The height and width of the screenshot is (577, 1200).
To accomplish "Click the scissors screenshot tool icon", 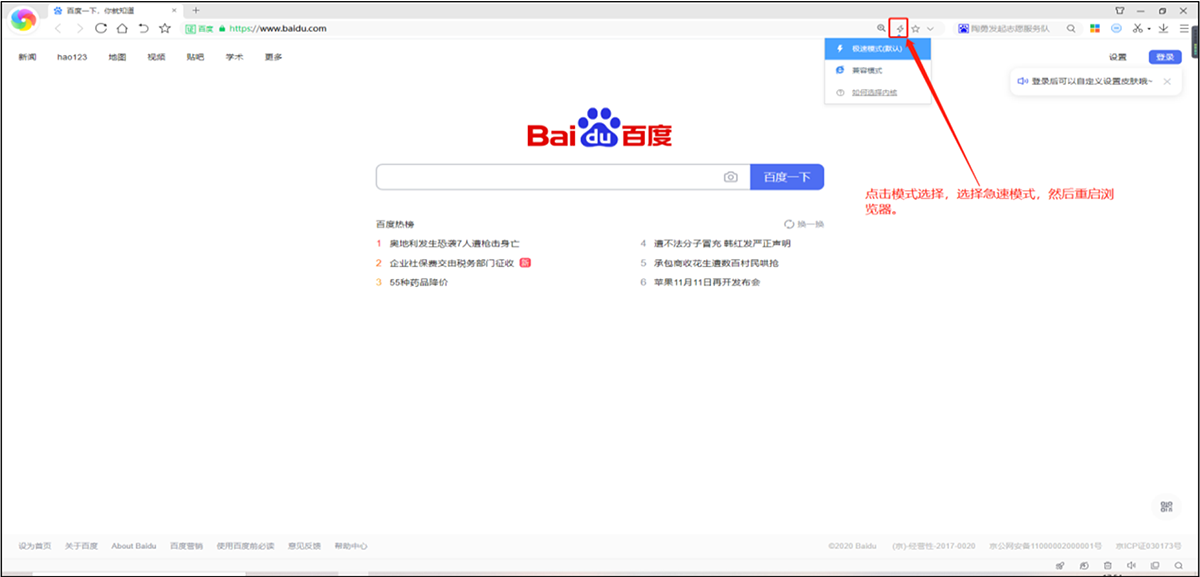I will [x=1137, y=29].
